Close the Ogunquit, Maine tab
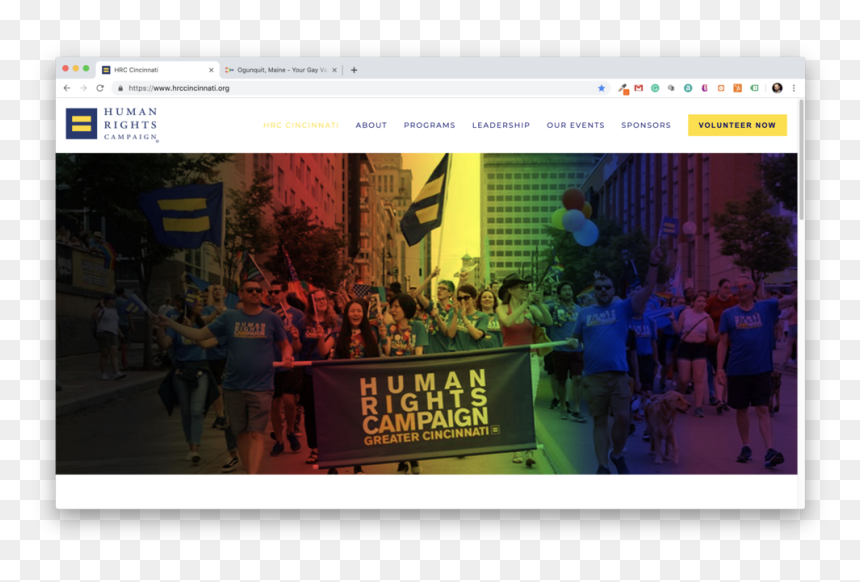This screenshot has width=860, height=582. click(334, 70)
